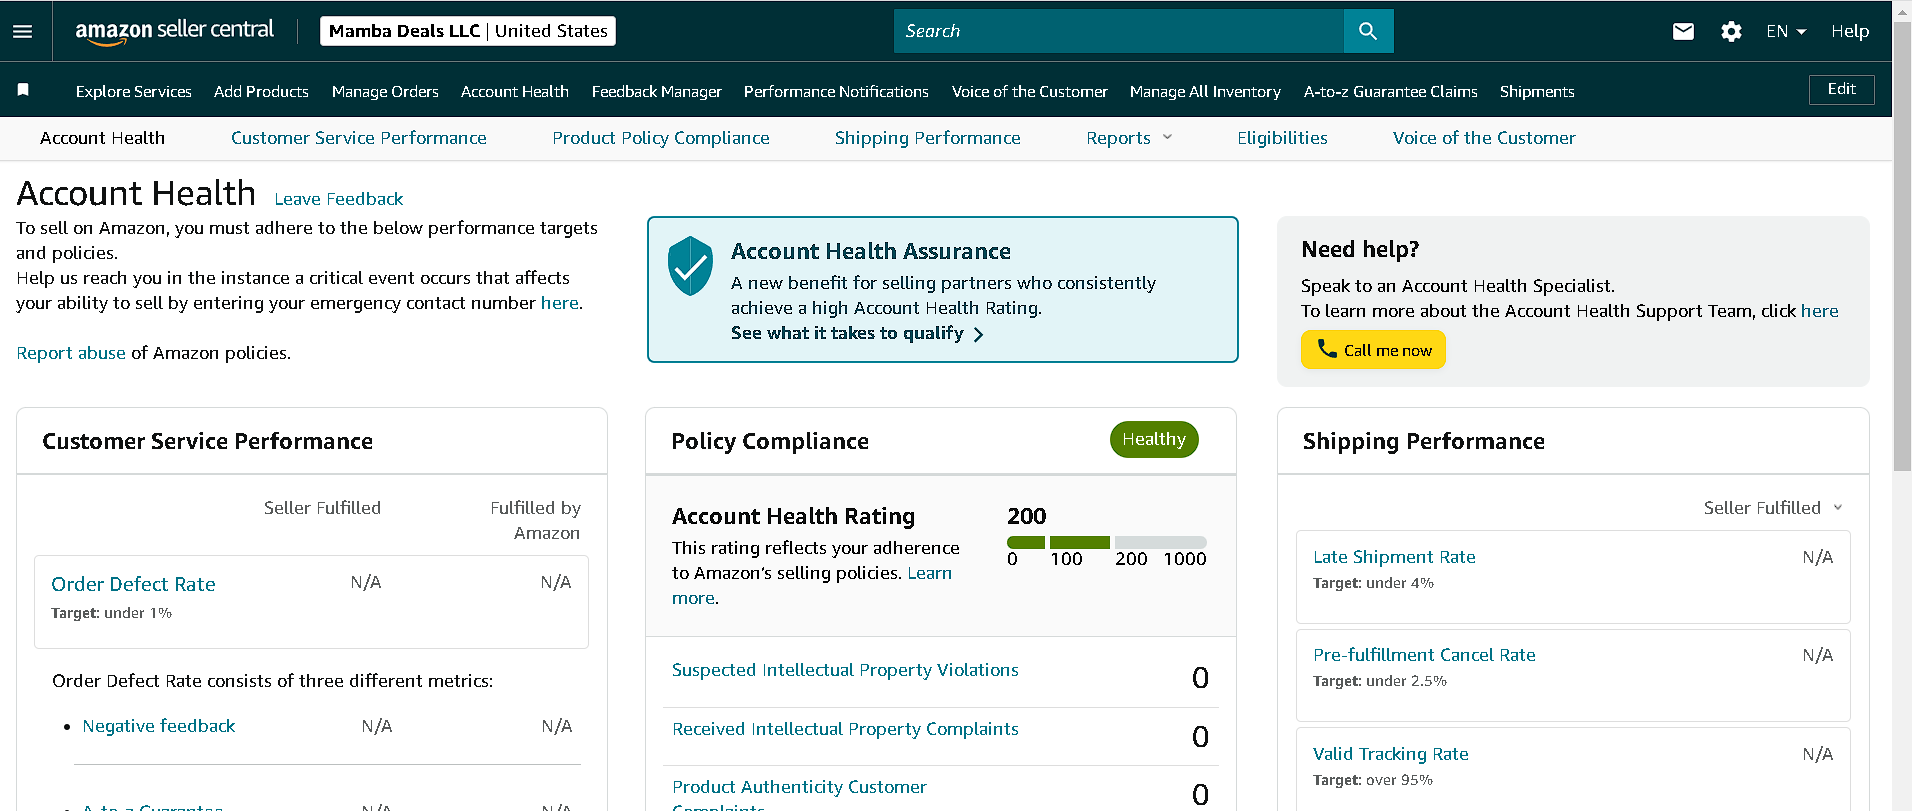
Task: Click the Target: under 4% text
Action: coord(1373,583)
